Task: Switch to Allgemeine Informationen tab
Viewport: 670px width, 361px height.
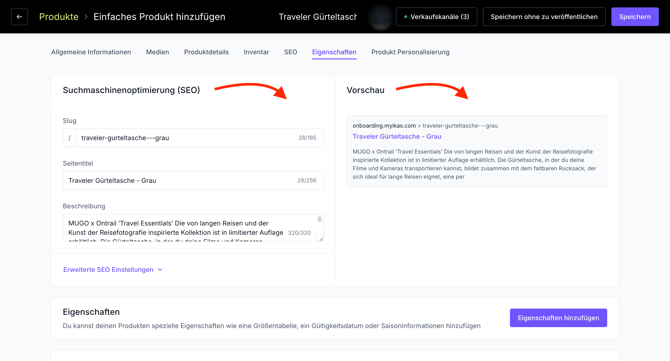Action: [91, 52]
